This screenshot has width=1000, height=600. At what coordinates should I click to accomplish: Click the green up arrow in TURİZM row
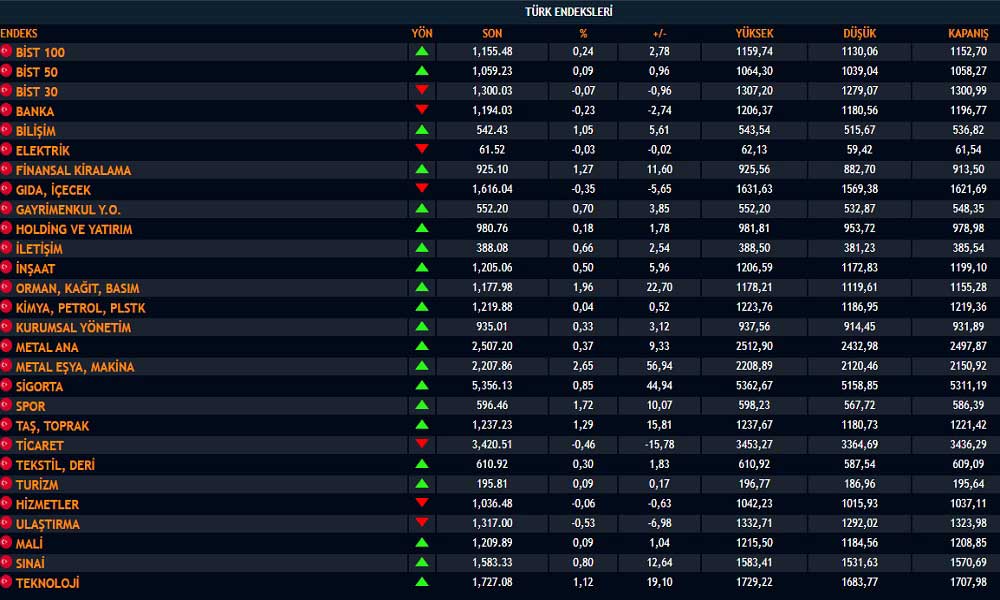pos(422,483)
